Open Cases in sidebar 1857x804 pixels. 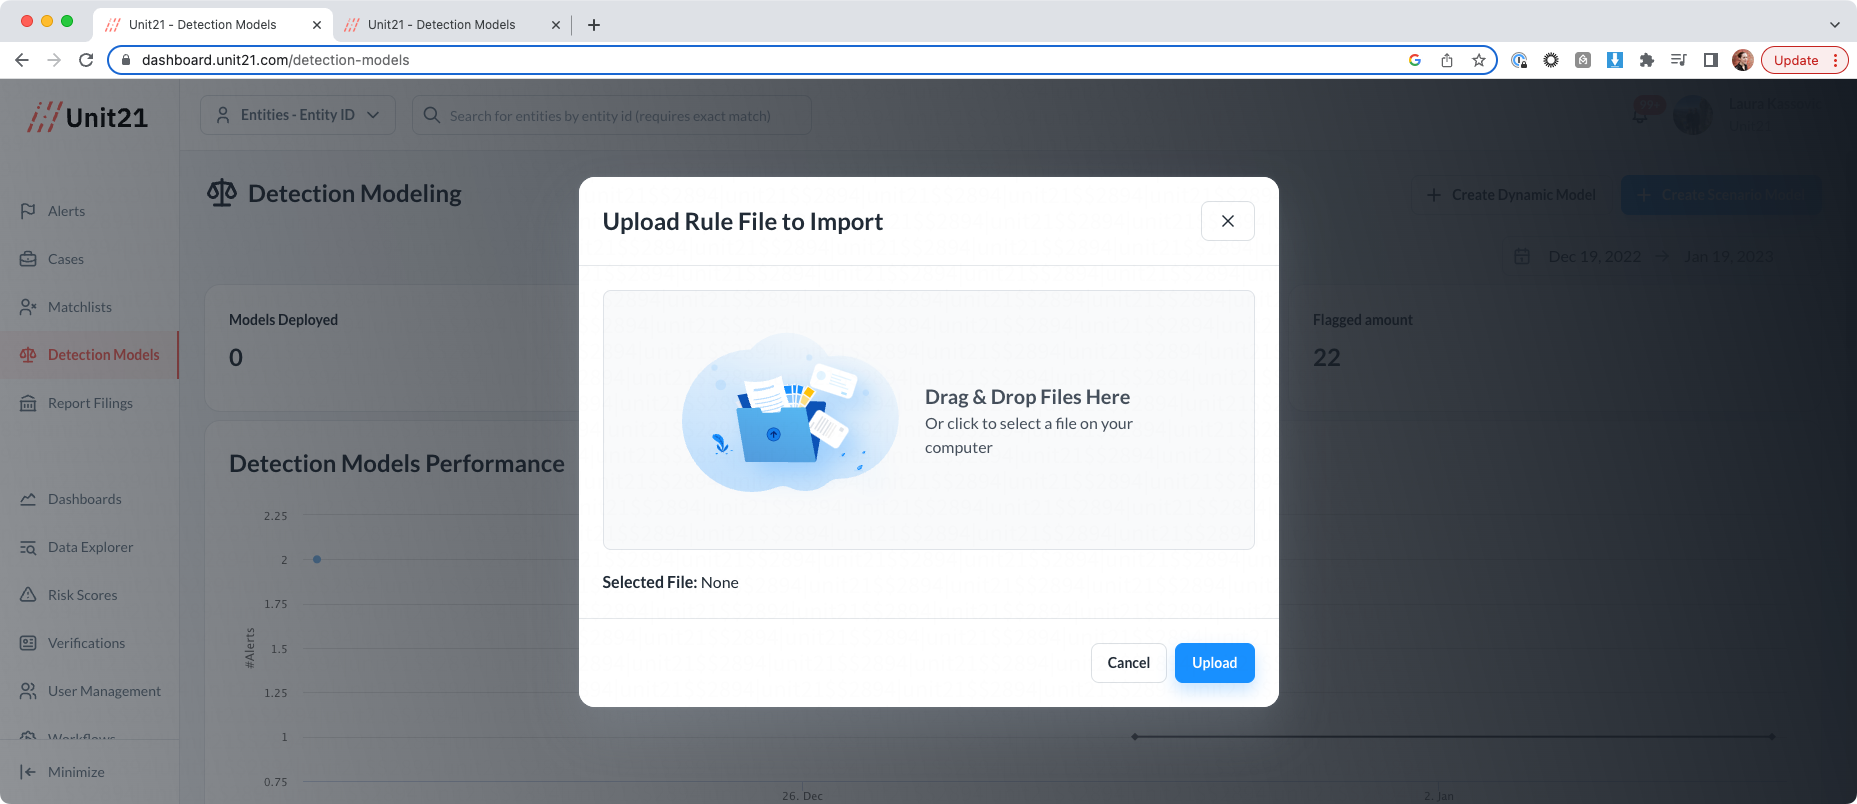pos(66,259)
